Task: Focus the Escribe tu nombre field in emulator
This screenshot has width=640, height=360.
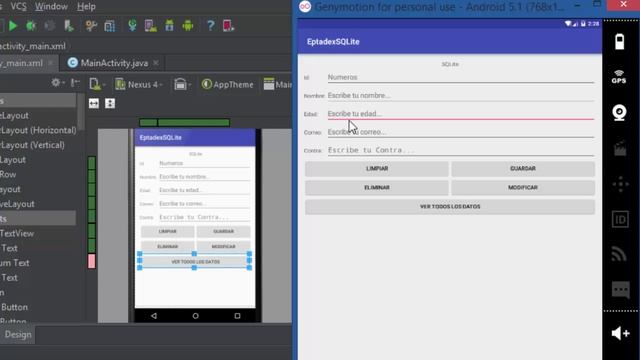Action: coord(460,96)
